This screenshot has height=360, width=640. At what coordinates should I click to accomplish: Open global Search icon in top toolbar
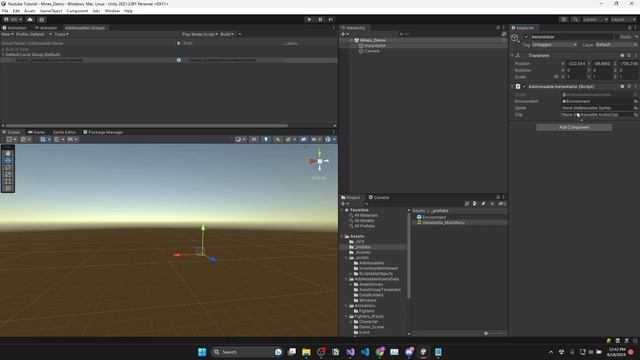575,19
